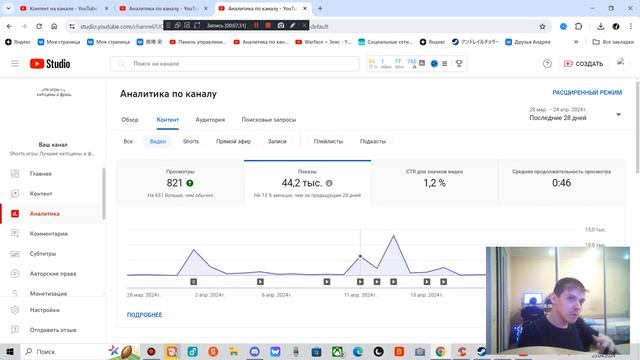Open browser downloads
This screenshot has height=360, width=640.
600,27
